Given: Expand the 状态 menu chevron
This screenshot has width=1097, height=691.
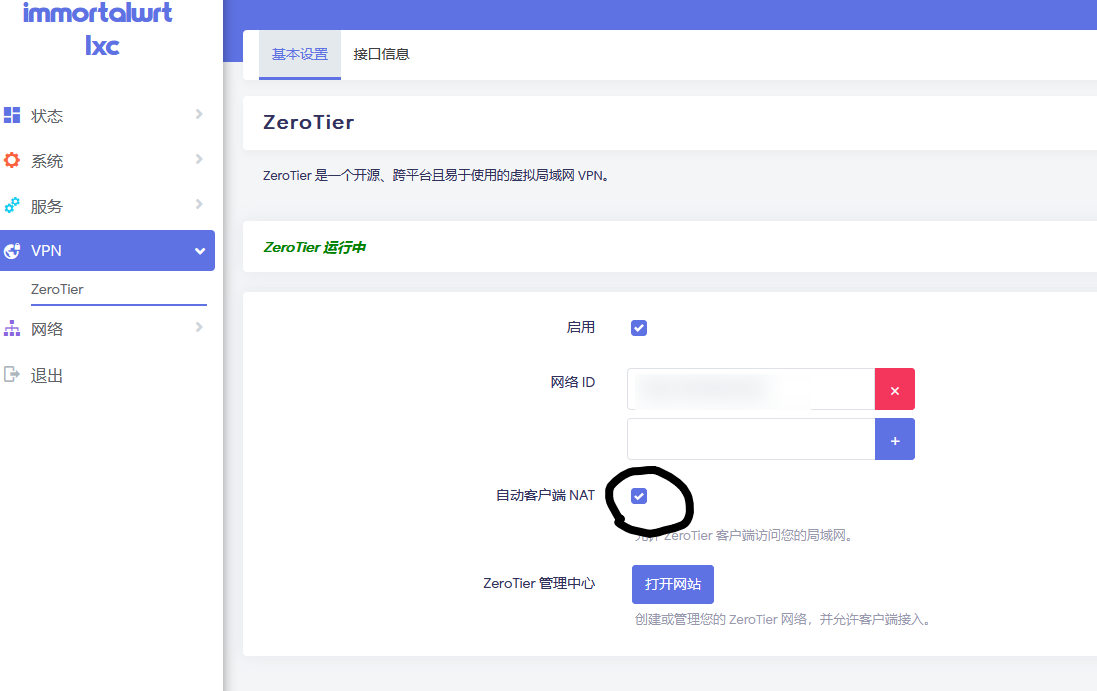Looking at the screenshot, I should pyautogui.click(x=199, y=114).
